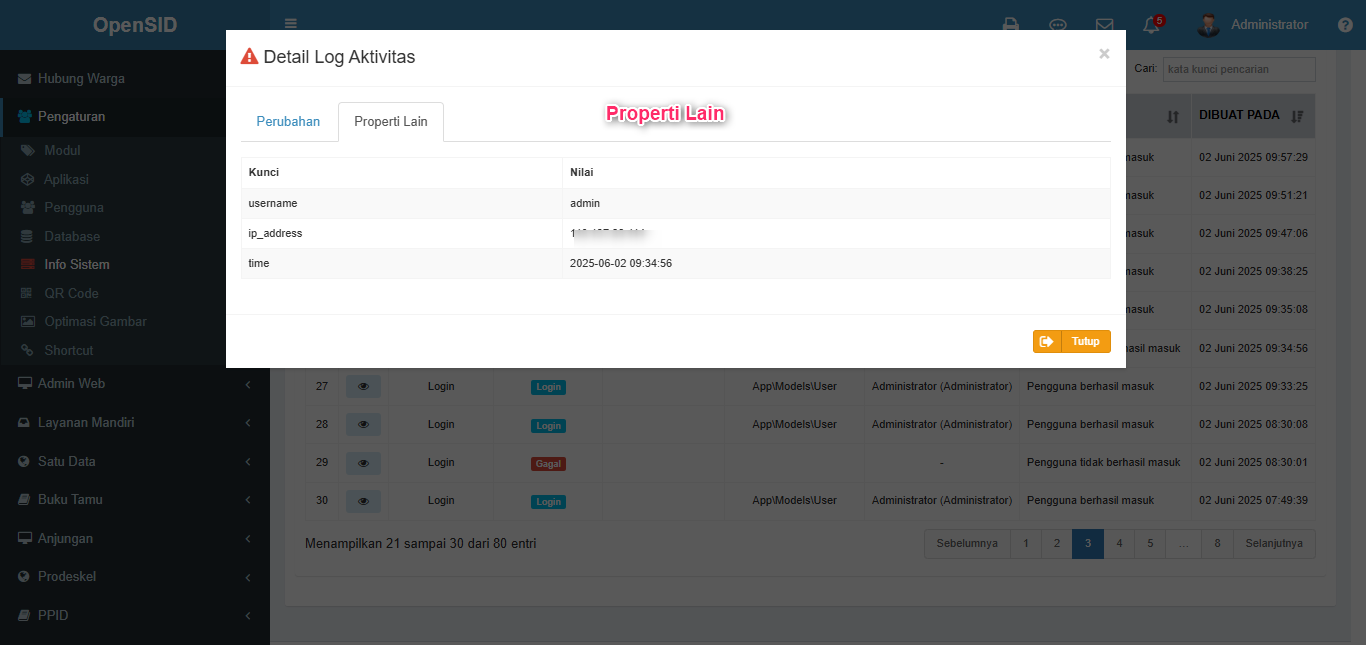Image resolution: width=1366 pixels, height=645 pixels.
Task: Click the time value 2025-06-02 09:34:56
Action: pos(621,263)
